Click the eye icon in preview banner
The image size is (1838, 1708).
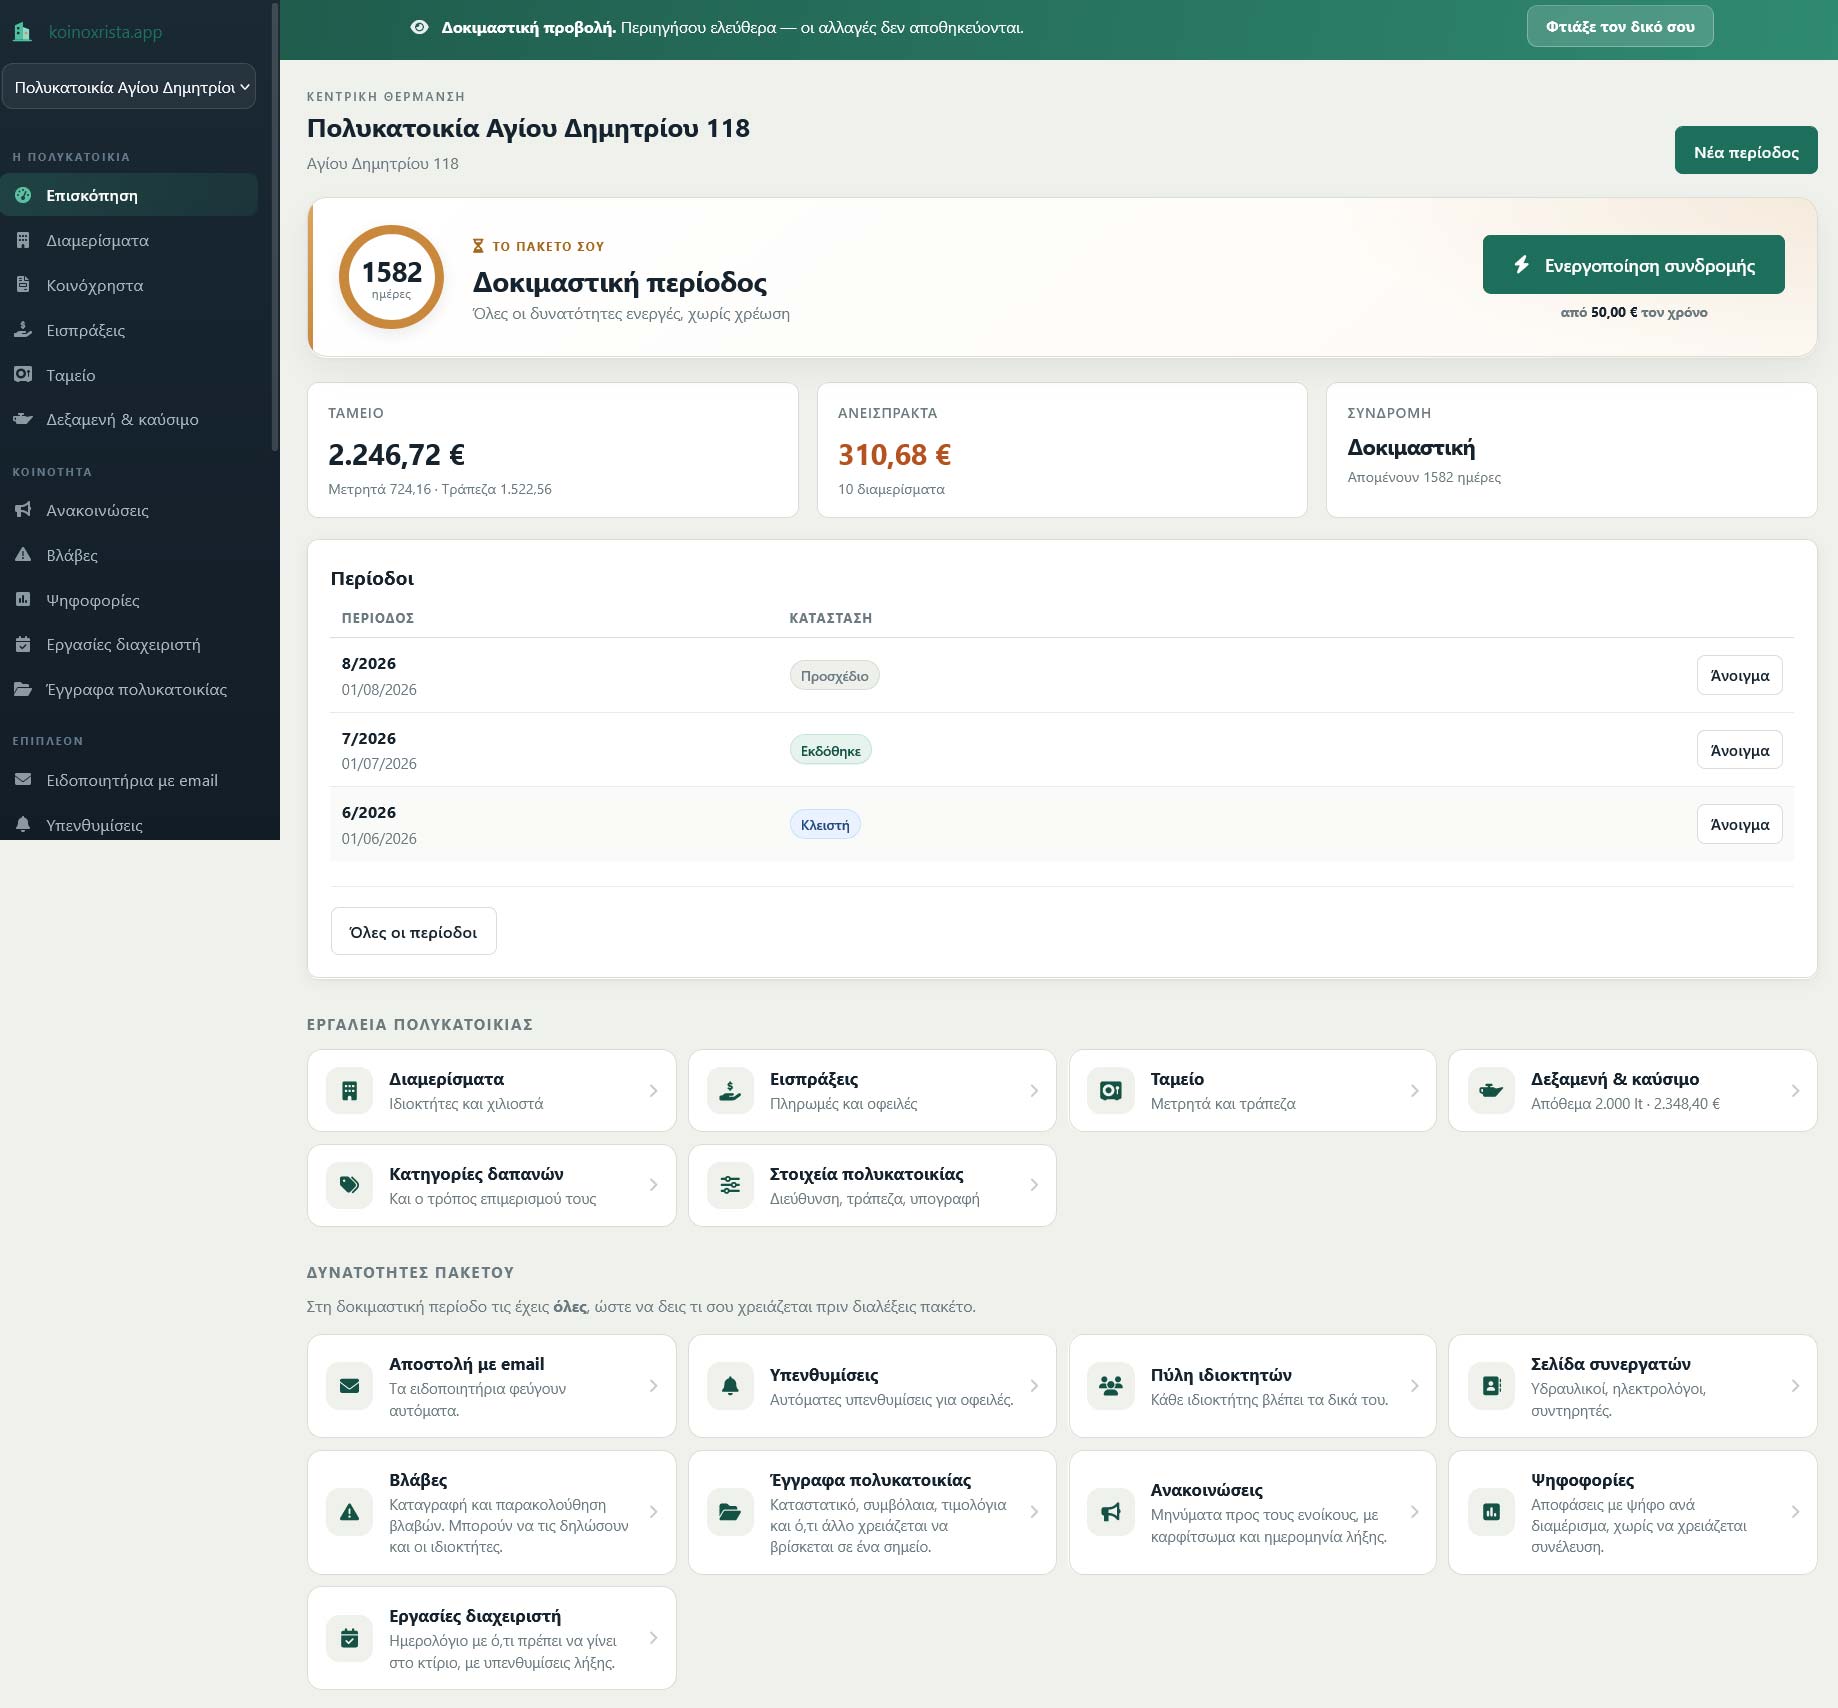click(x=420, y=27)
